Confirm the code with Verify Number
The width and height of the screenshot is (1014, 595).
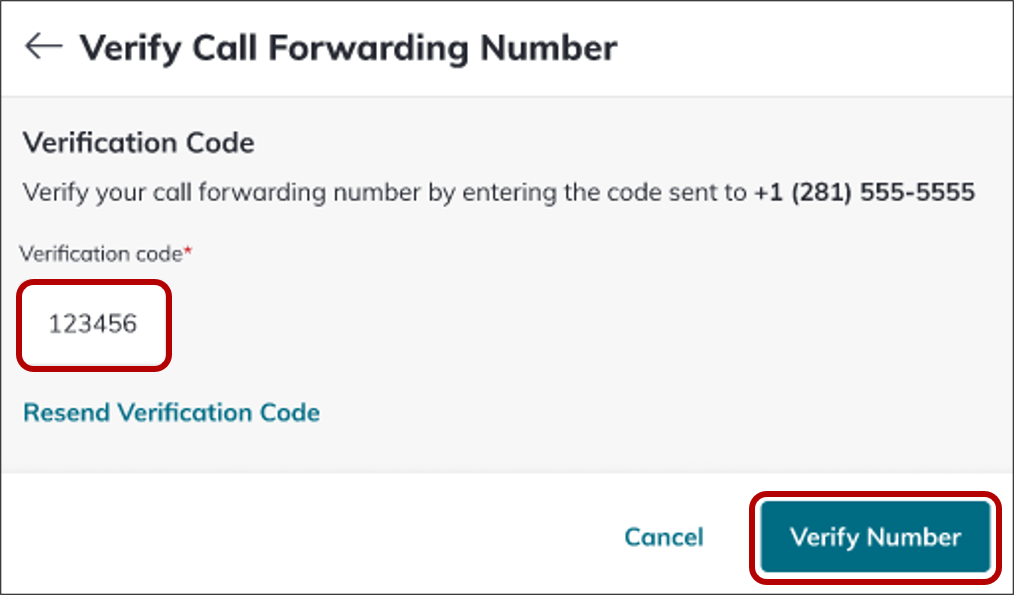tap(875, 537)
